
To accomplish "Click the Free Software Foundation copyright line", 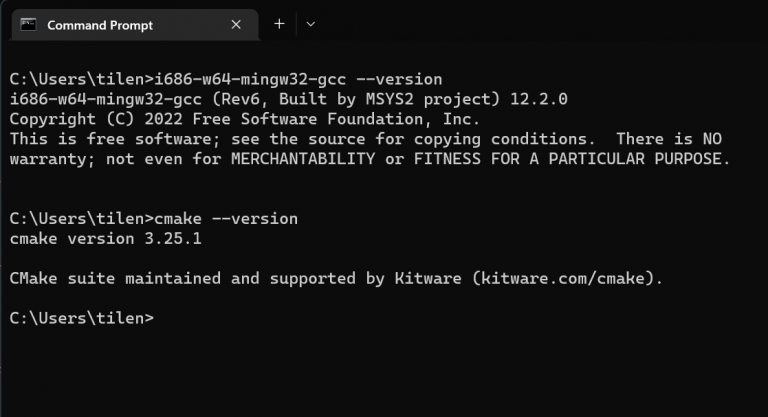I will tap(245, 119).
